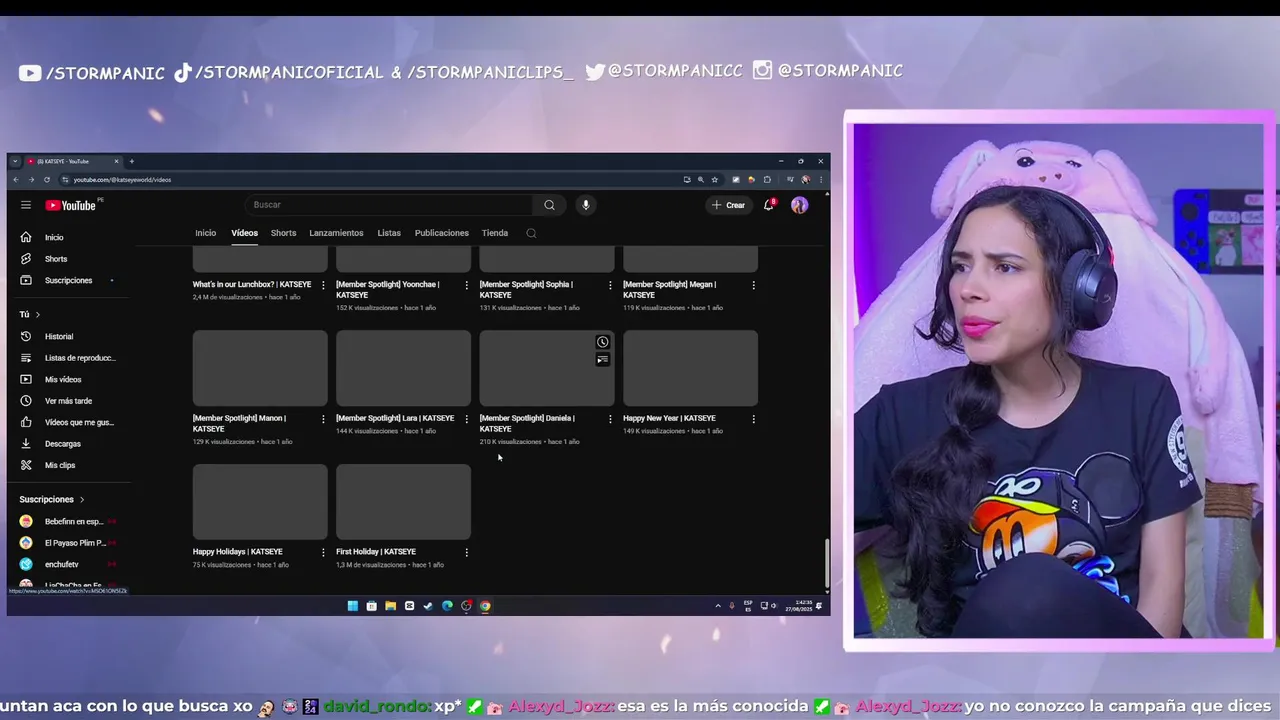Screen dimensions: 1280x720
Task: Click the What's in our Lunchbox title
Action: point(252,284)
